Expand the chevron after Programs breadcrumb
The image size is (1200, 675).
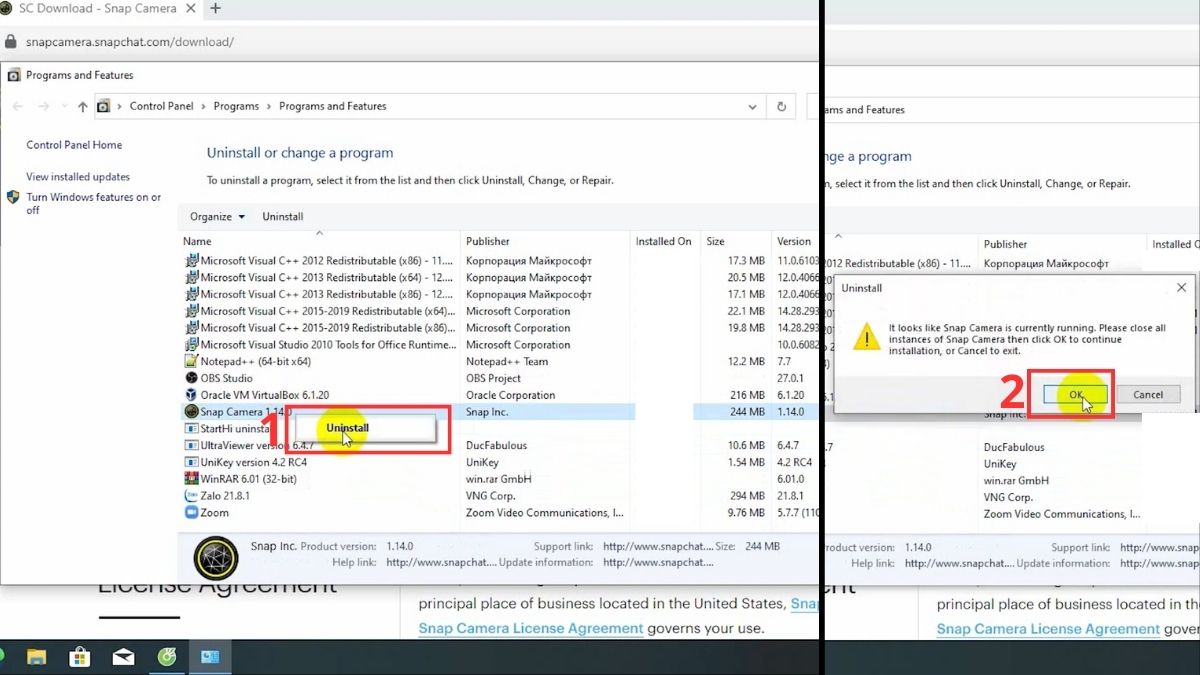point(269,106)
